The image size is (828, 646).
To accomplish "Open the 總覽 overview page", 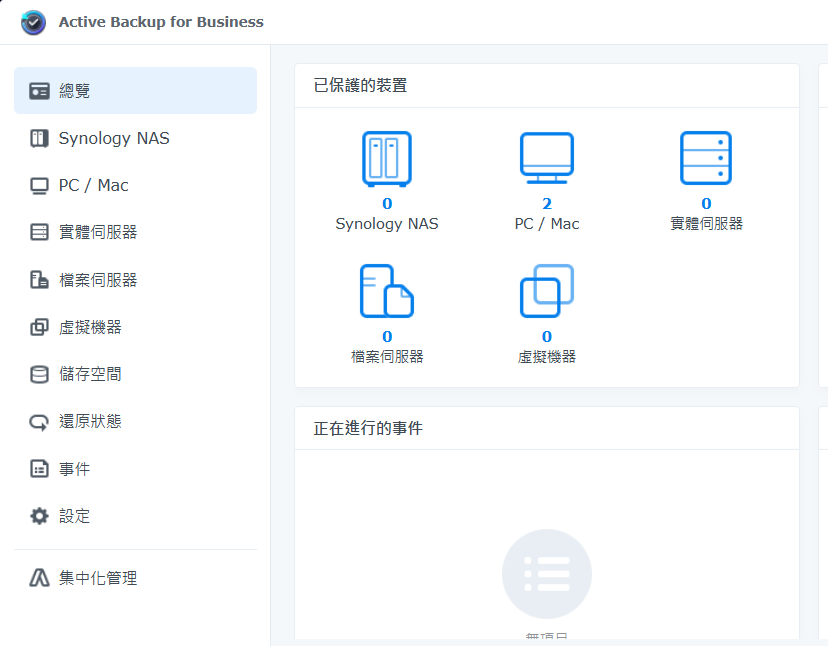I will 135,90.
